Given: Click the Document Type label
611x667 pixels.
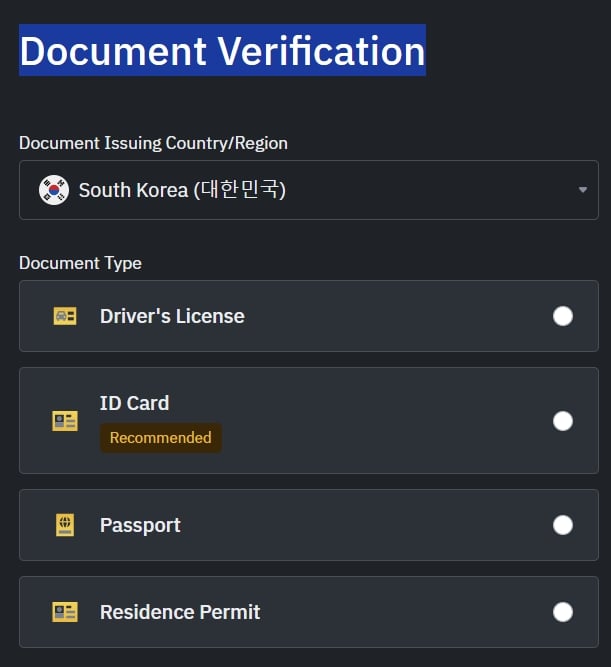Looking at the screenshot, I should pos(80,263).
